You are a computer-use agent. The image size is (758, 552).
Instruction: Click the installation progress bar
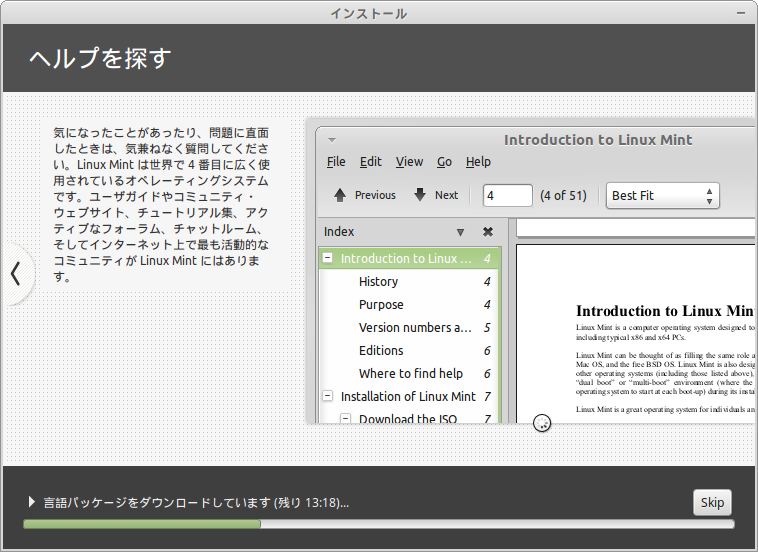point(379,524)
